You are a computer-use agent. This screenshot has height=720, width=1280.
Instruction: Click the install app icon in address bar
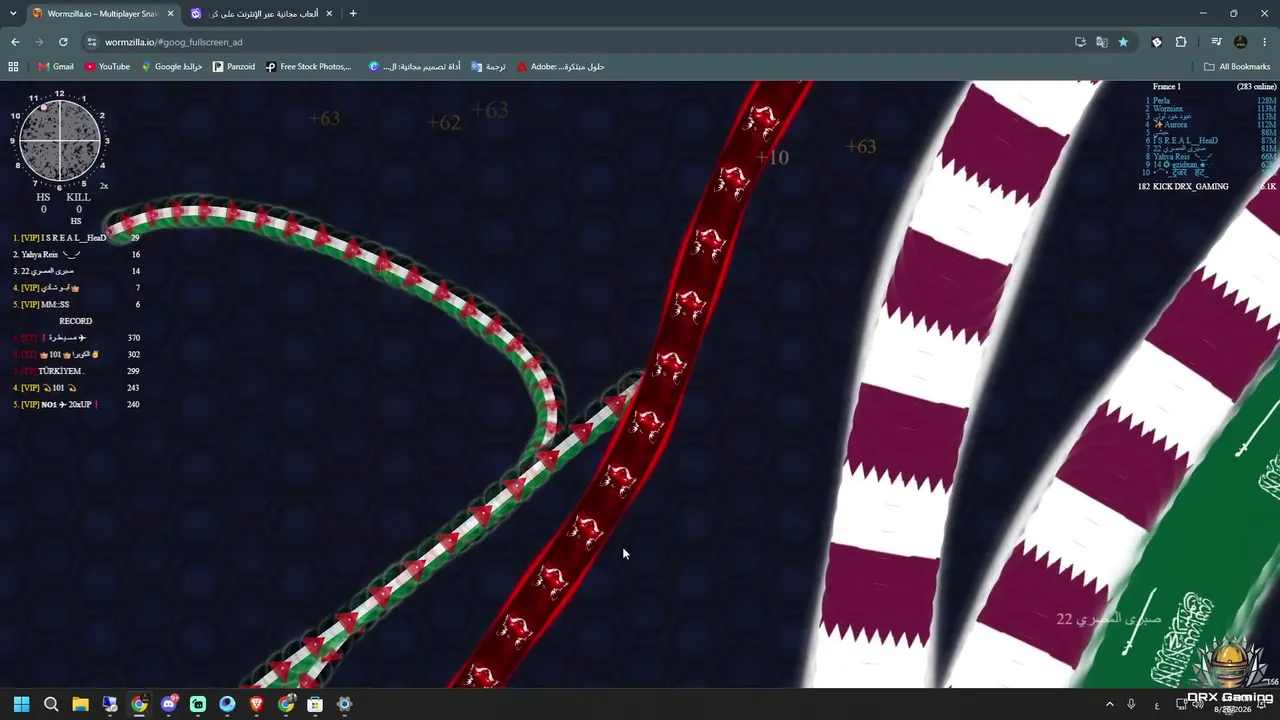[1080, 42]
